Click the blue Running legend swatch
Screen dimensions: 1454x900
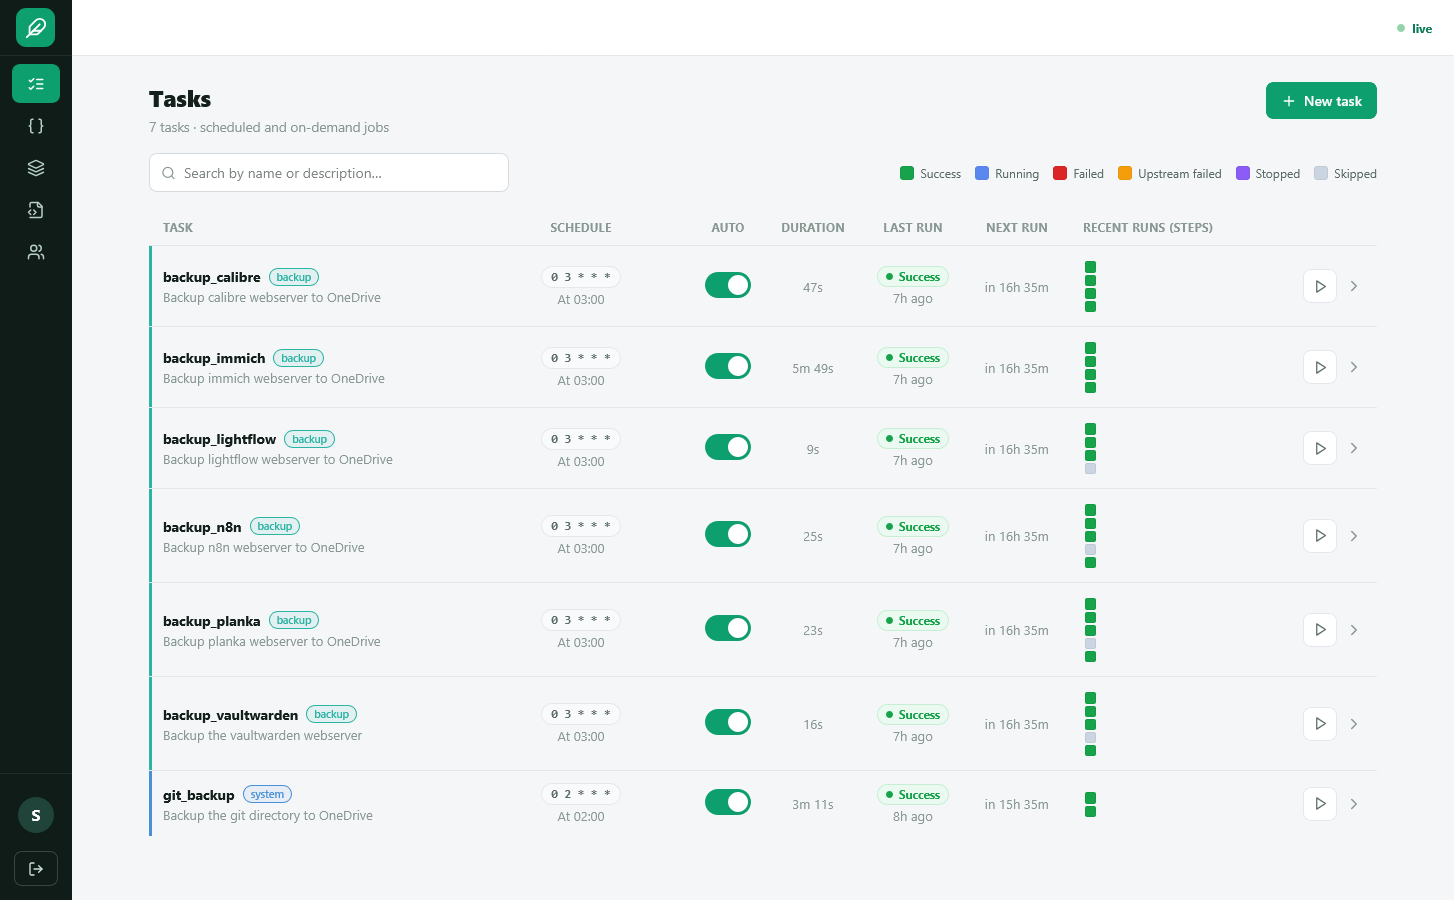click(982, 173)
